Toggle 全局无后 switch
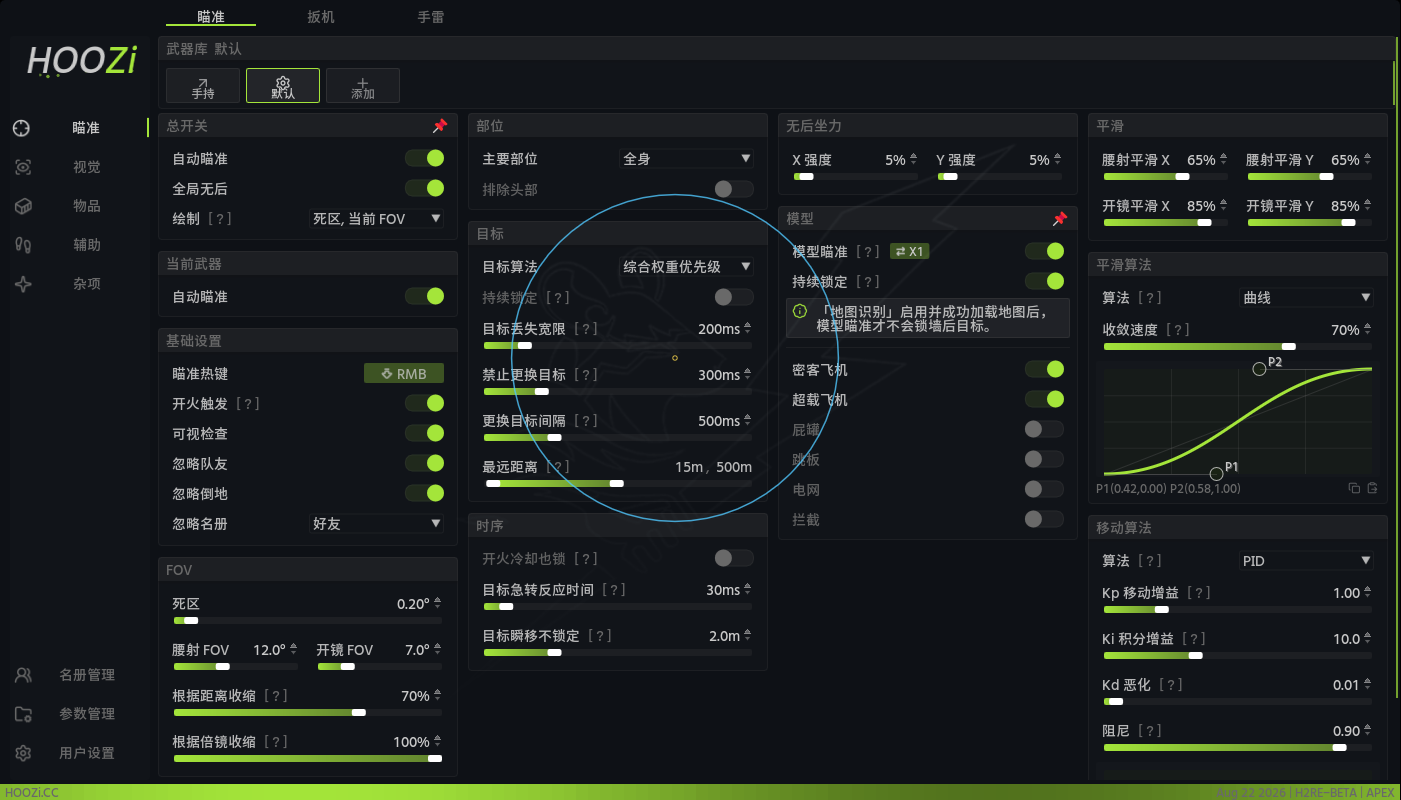 (x=425, y=188)
